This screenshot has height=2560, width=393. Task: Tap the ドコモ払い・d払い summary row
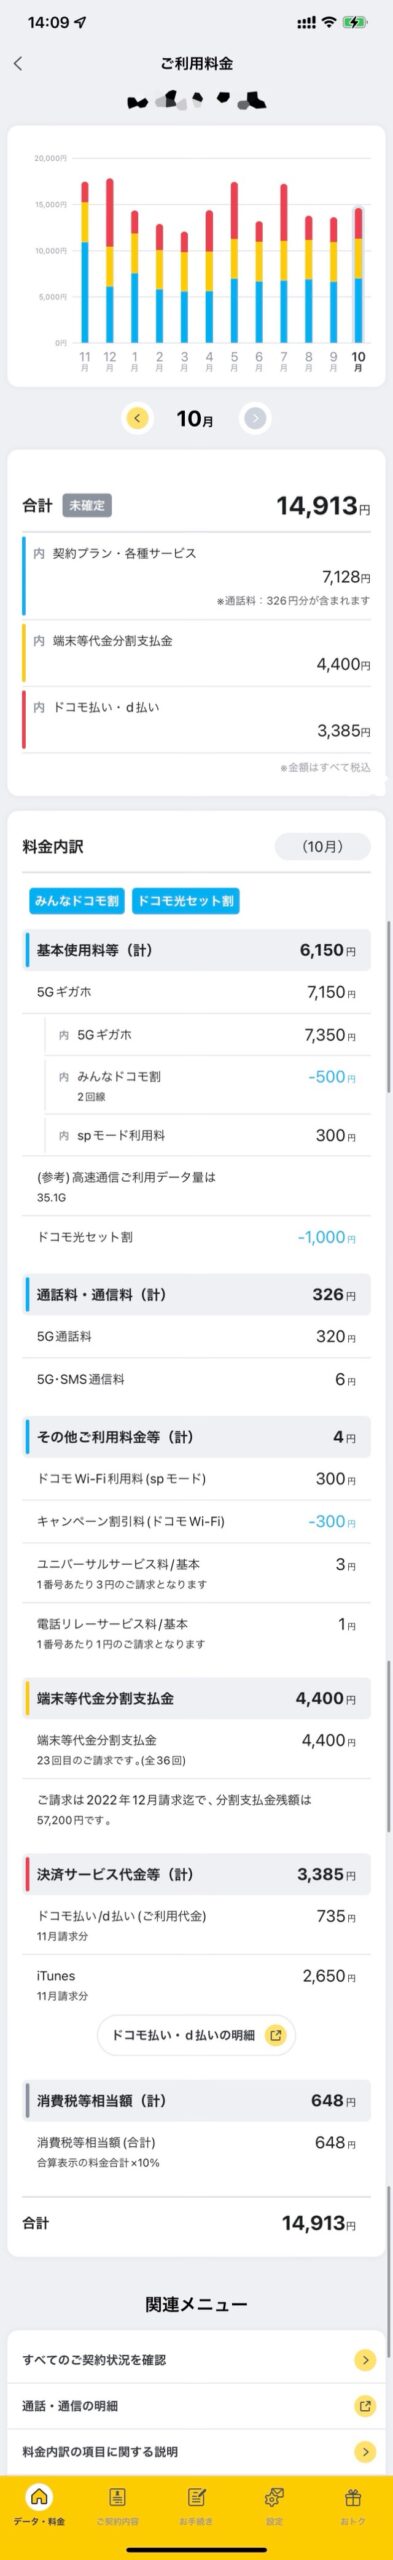coord(196,718)
